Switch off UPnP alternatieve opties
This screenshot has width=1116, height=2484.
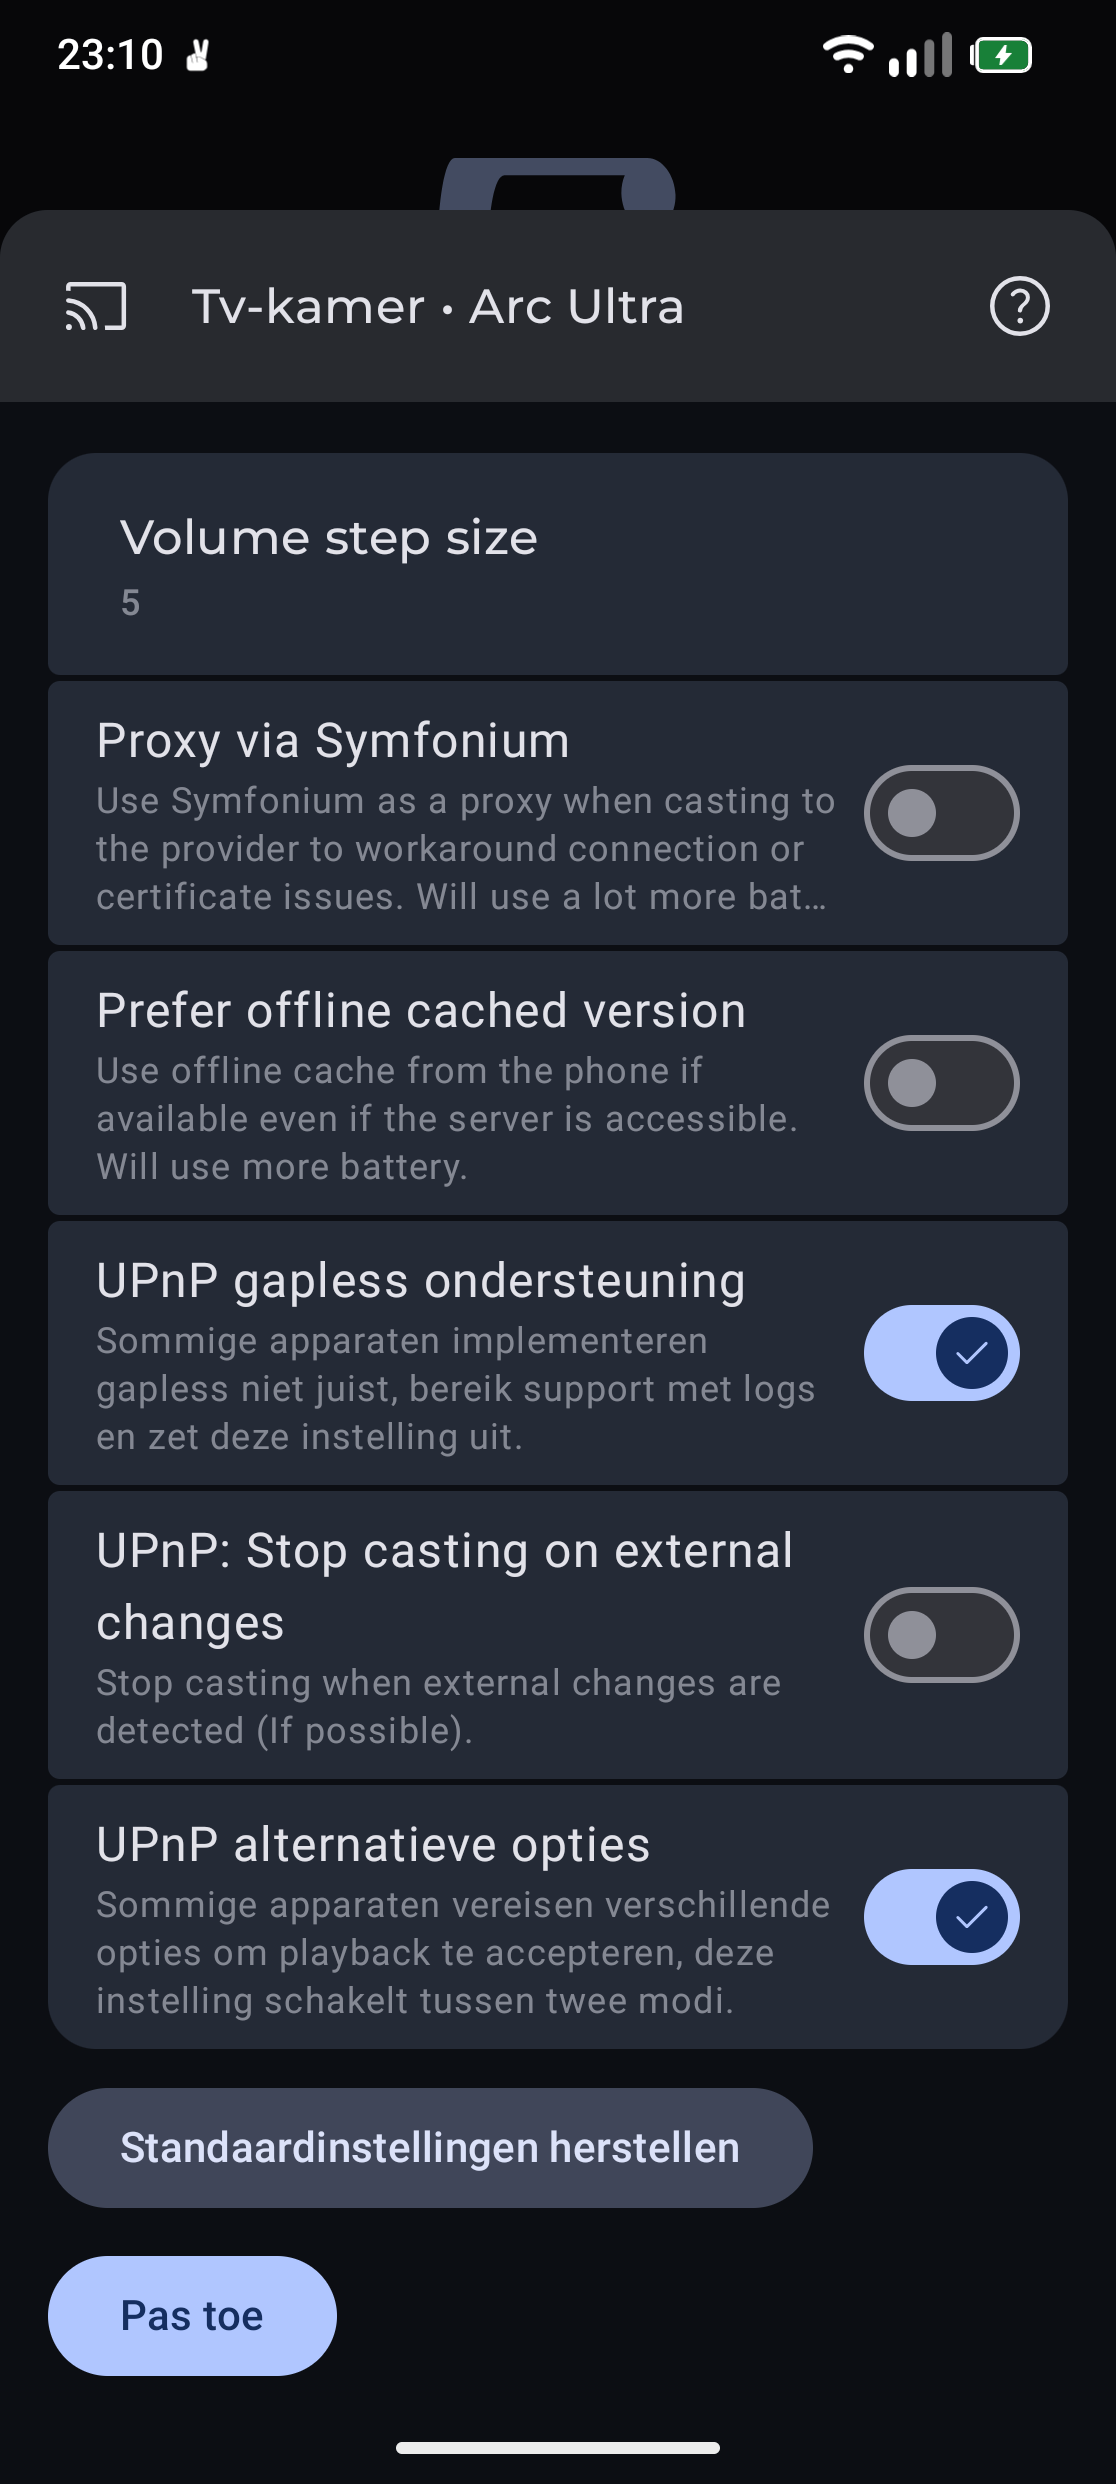point(941,1917)
